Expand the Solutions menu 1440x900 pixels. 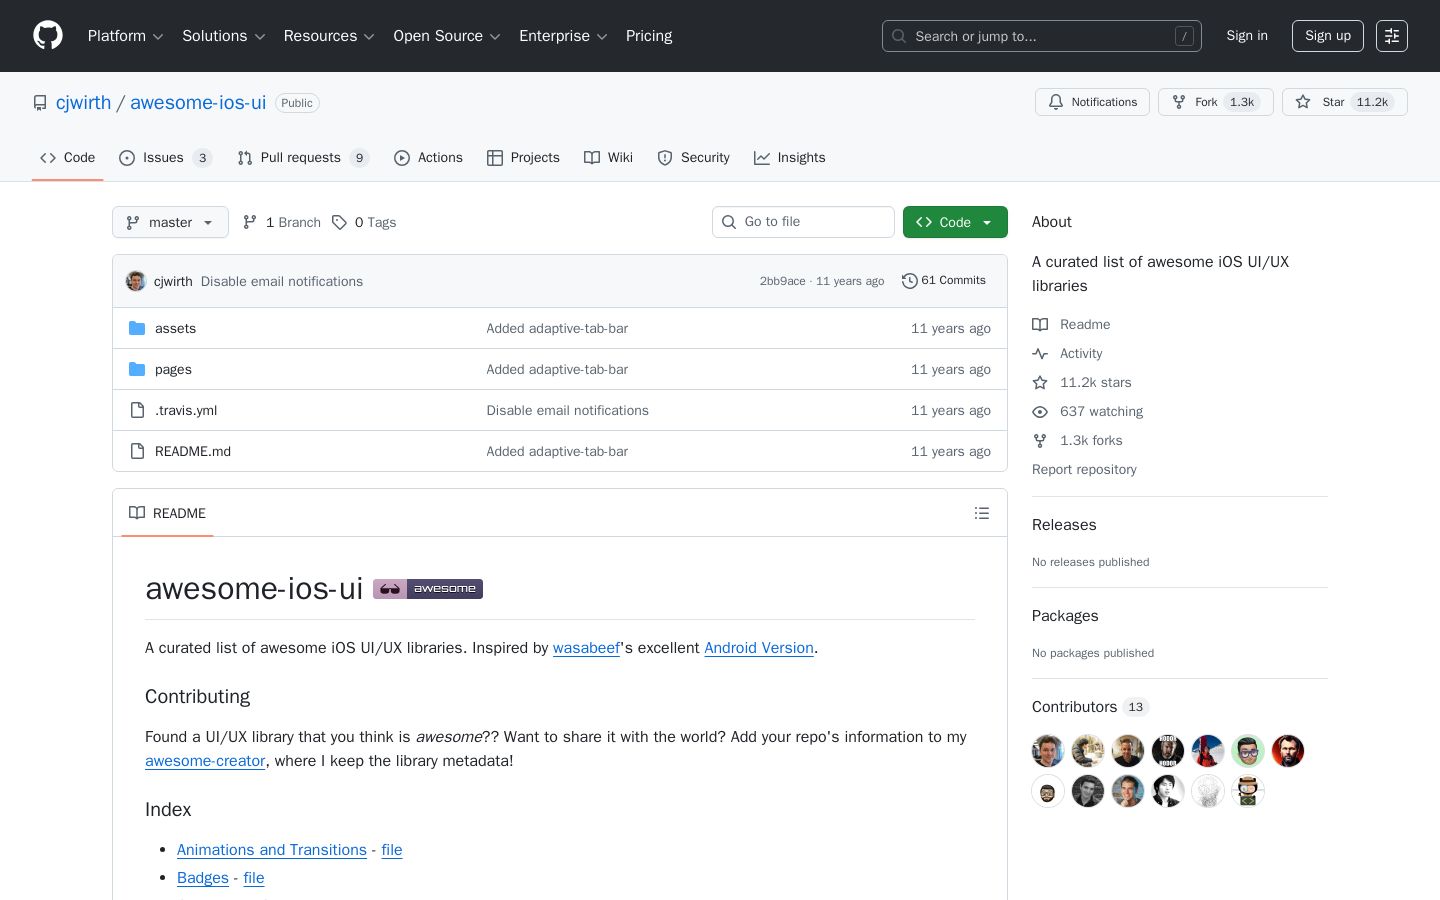pos(224,36)
